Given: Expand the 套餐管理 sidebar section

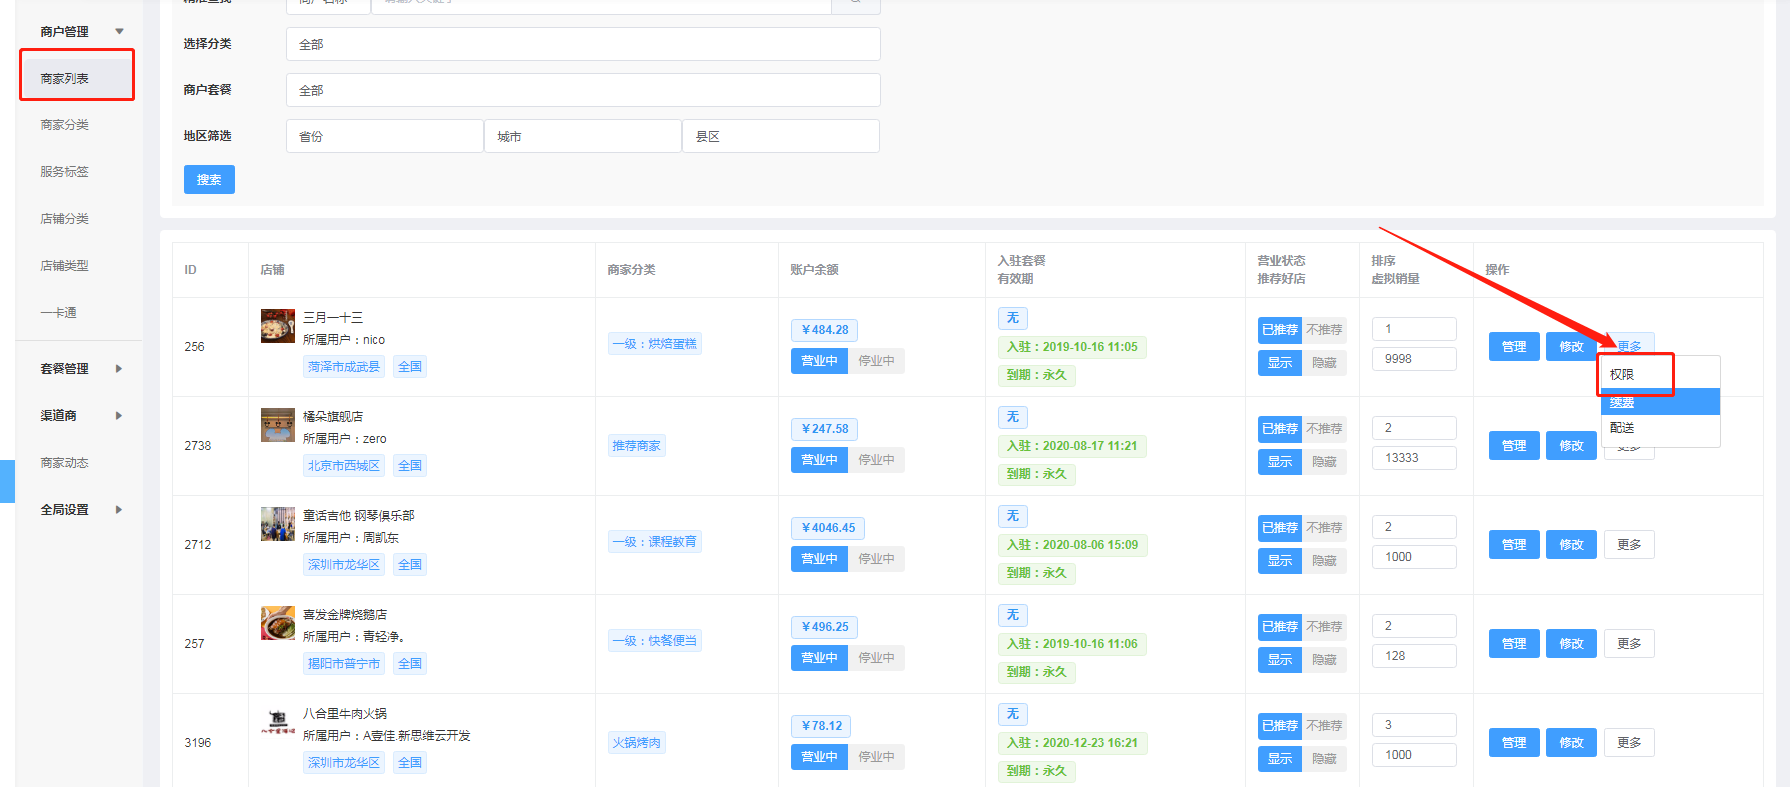Looking at the screenshot, I should (x=119, y=369).
